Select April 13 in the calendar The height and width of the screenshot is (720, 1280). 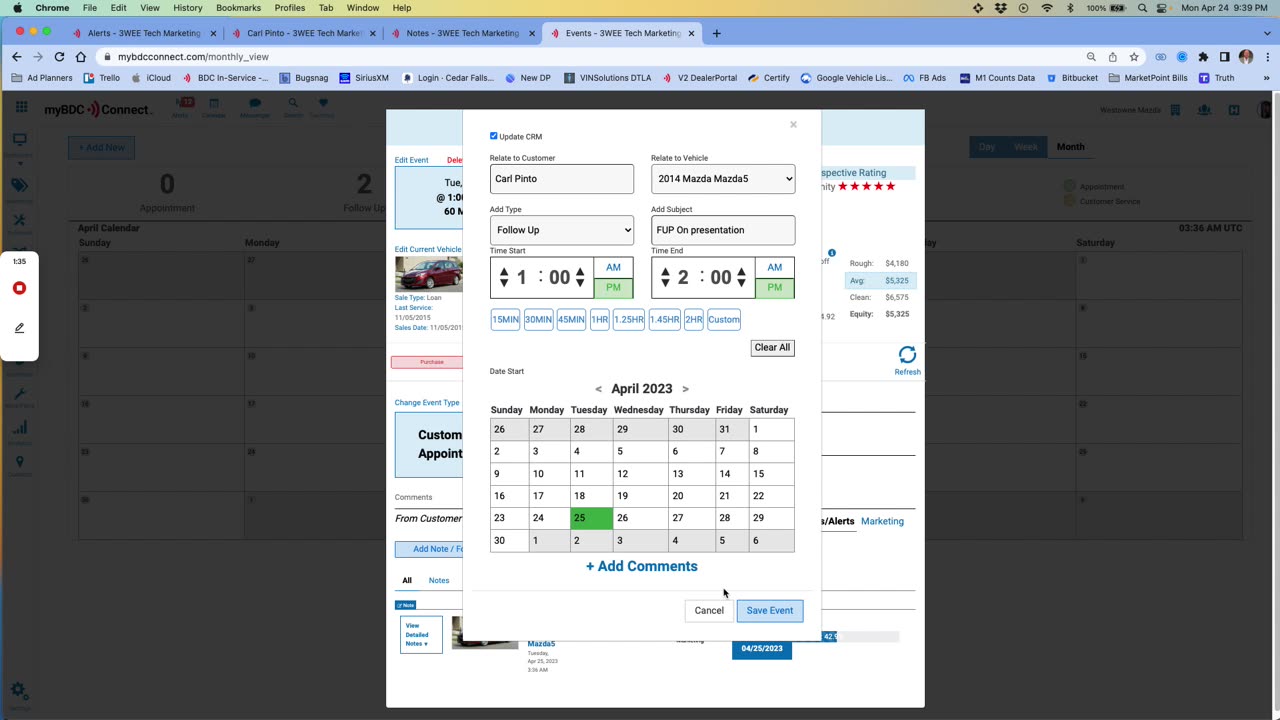[691, 474]
